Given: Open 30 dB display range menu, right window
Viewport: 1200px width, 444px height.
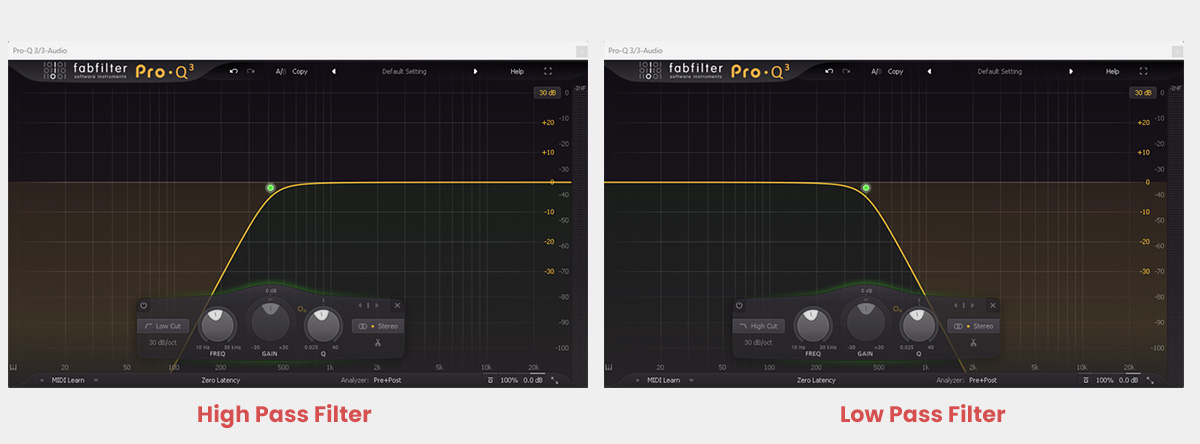Looking at the screenshot, I should tap(1142, 93).
